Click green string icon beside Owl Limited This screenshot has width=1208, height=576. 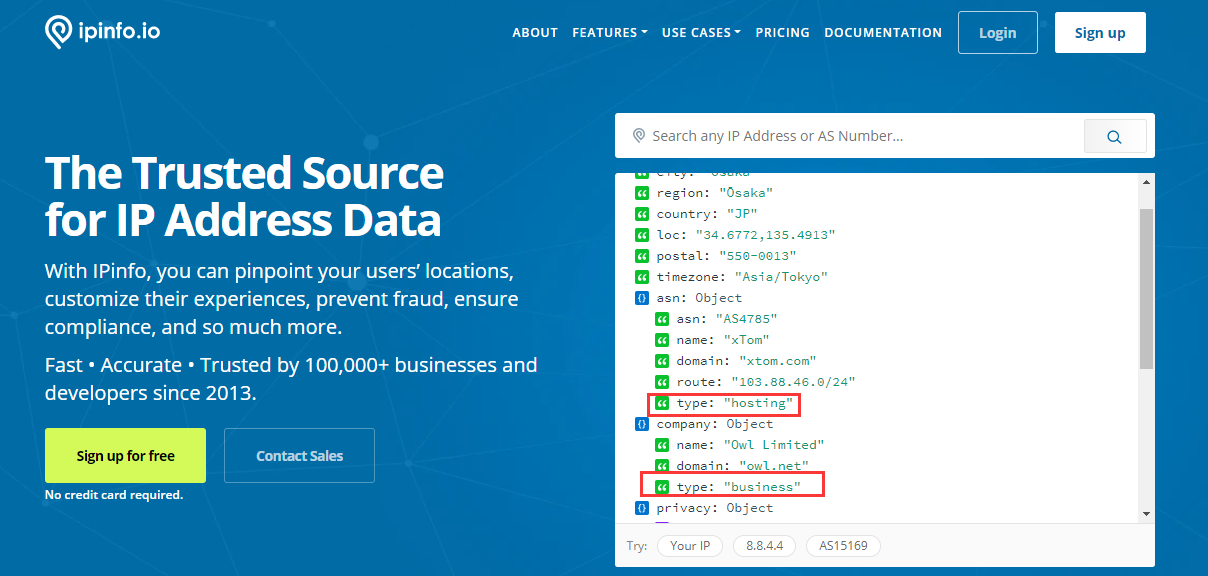[662, 445]
